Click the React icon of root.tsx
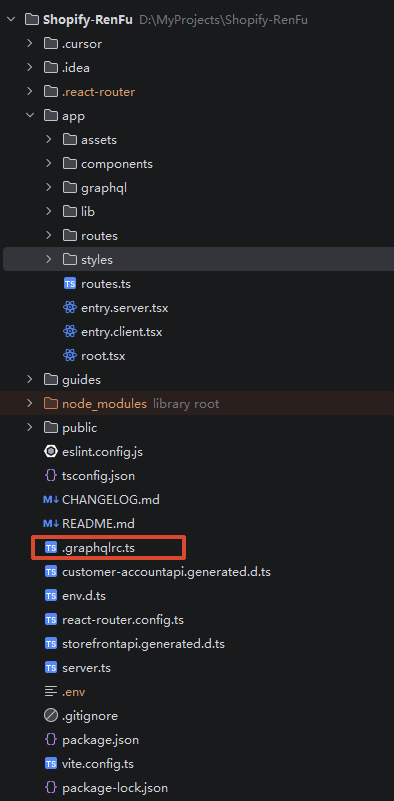This screenshot has width=394, height=801. pos(69,356)
